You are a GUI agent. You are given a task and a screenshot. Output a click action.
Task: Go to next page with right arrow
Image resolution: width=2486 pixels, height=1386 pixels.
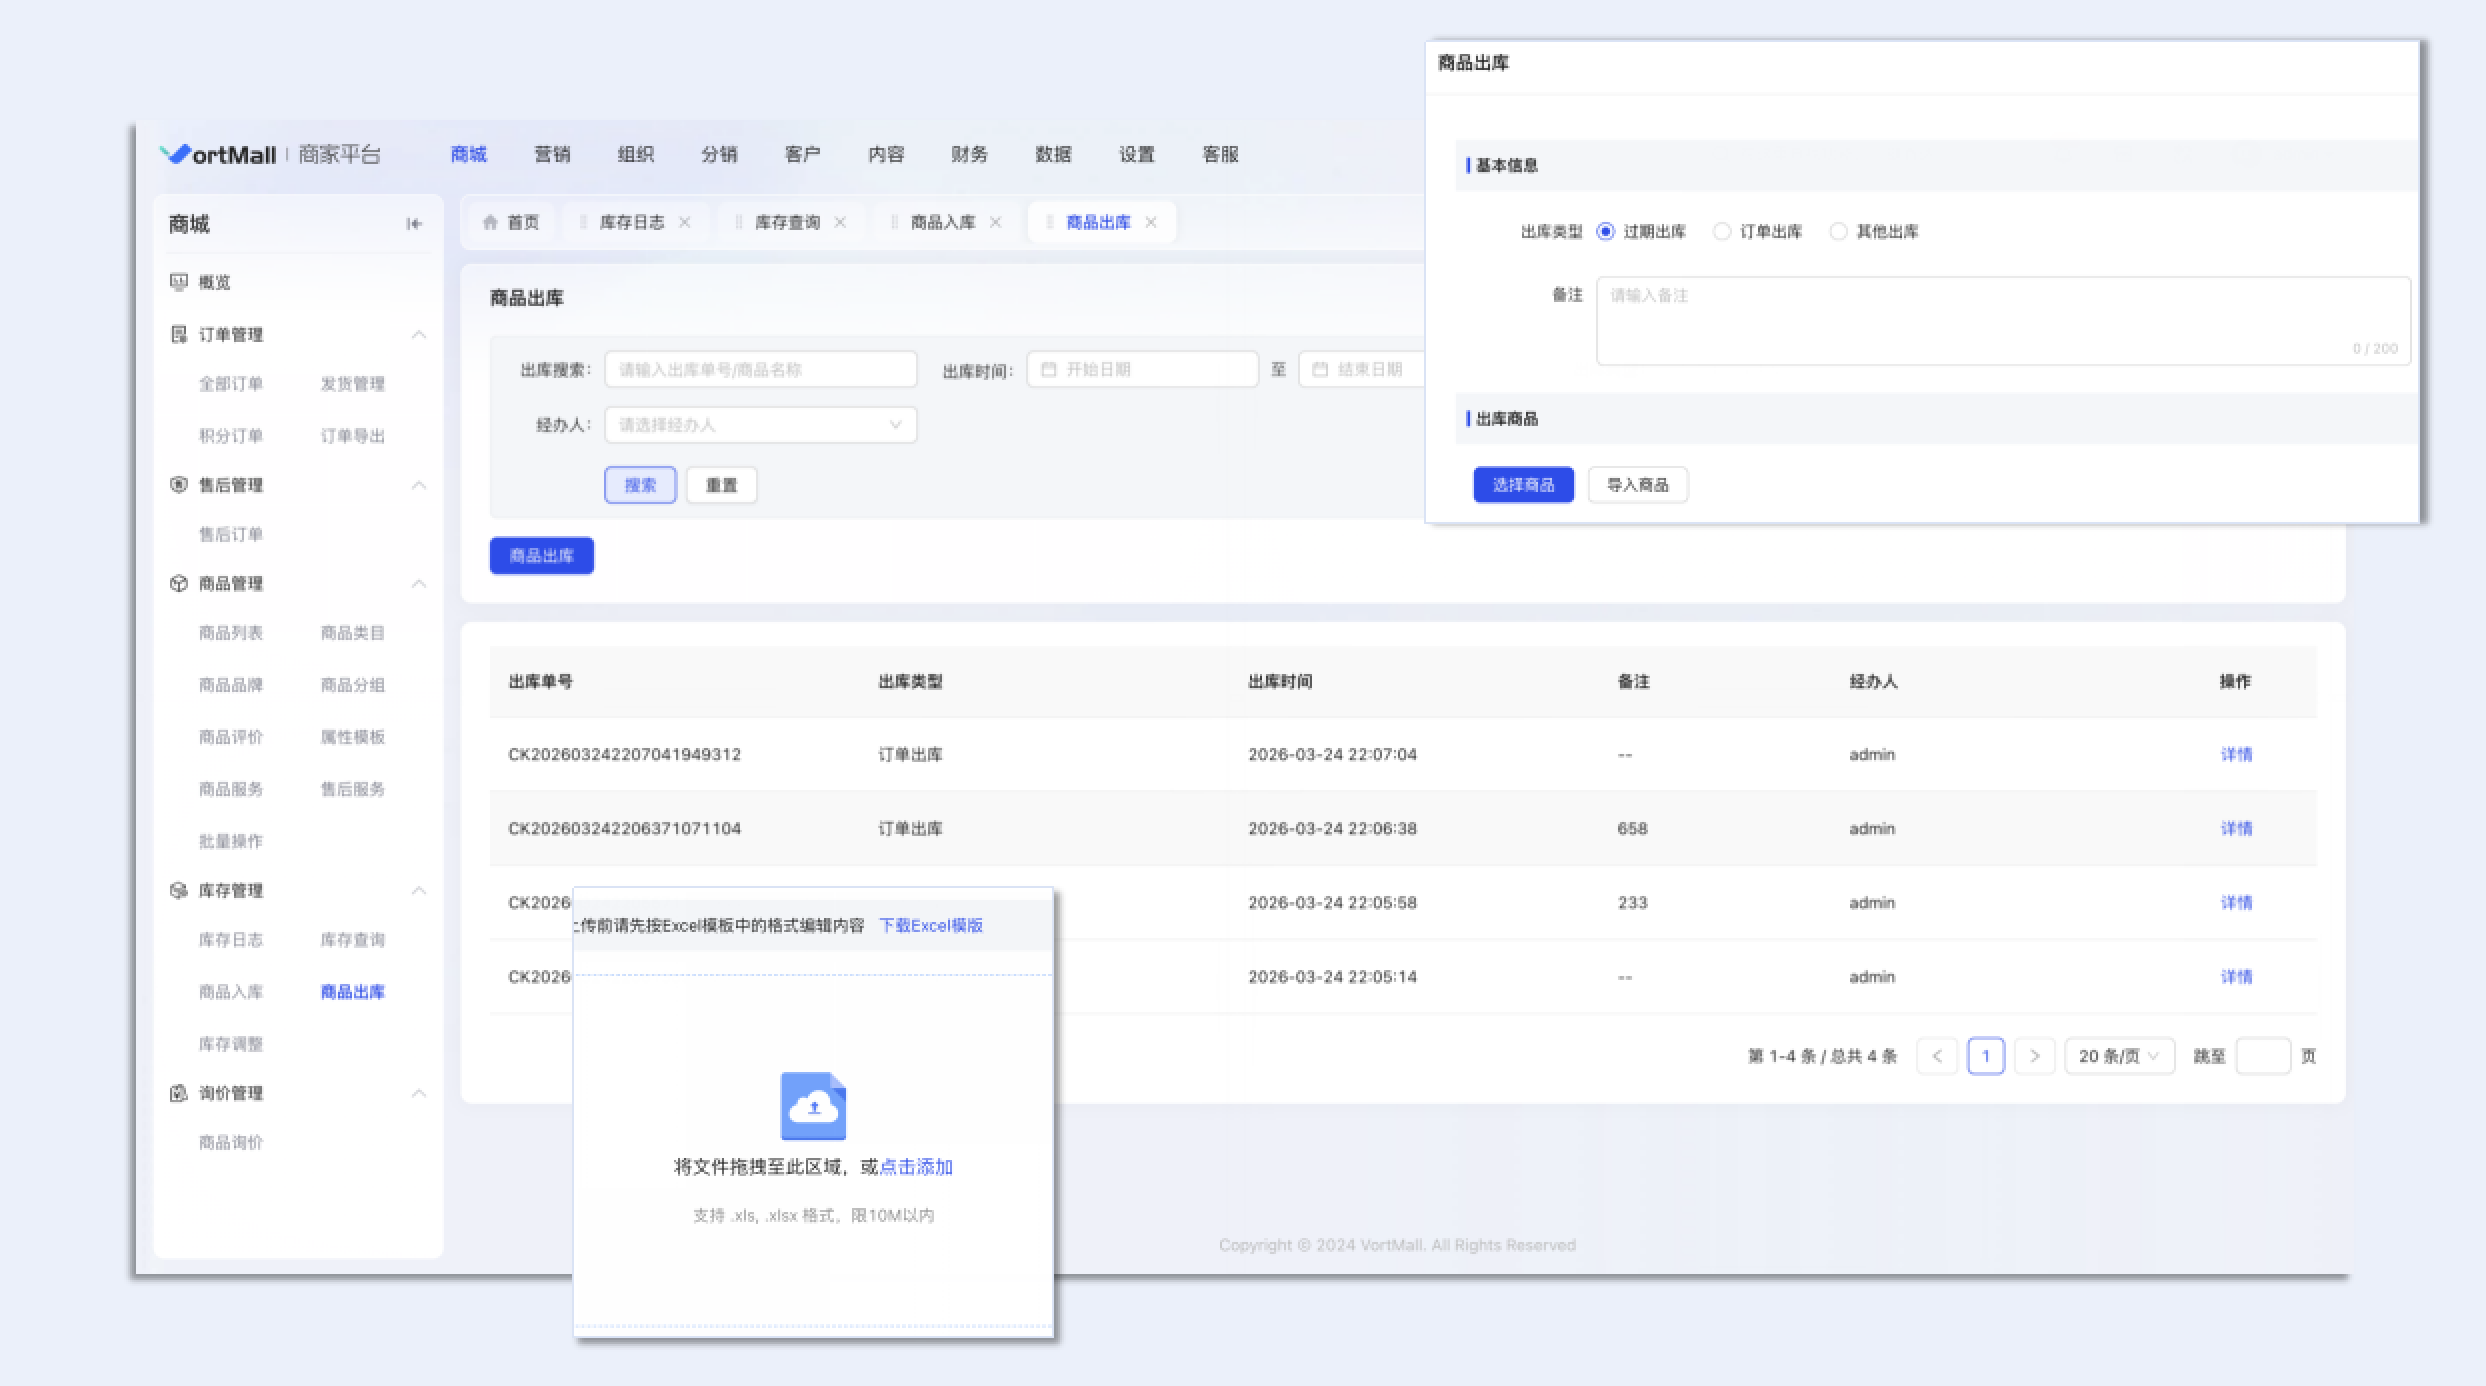tap(2034, 1056)
